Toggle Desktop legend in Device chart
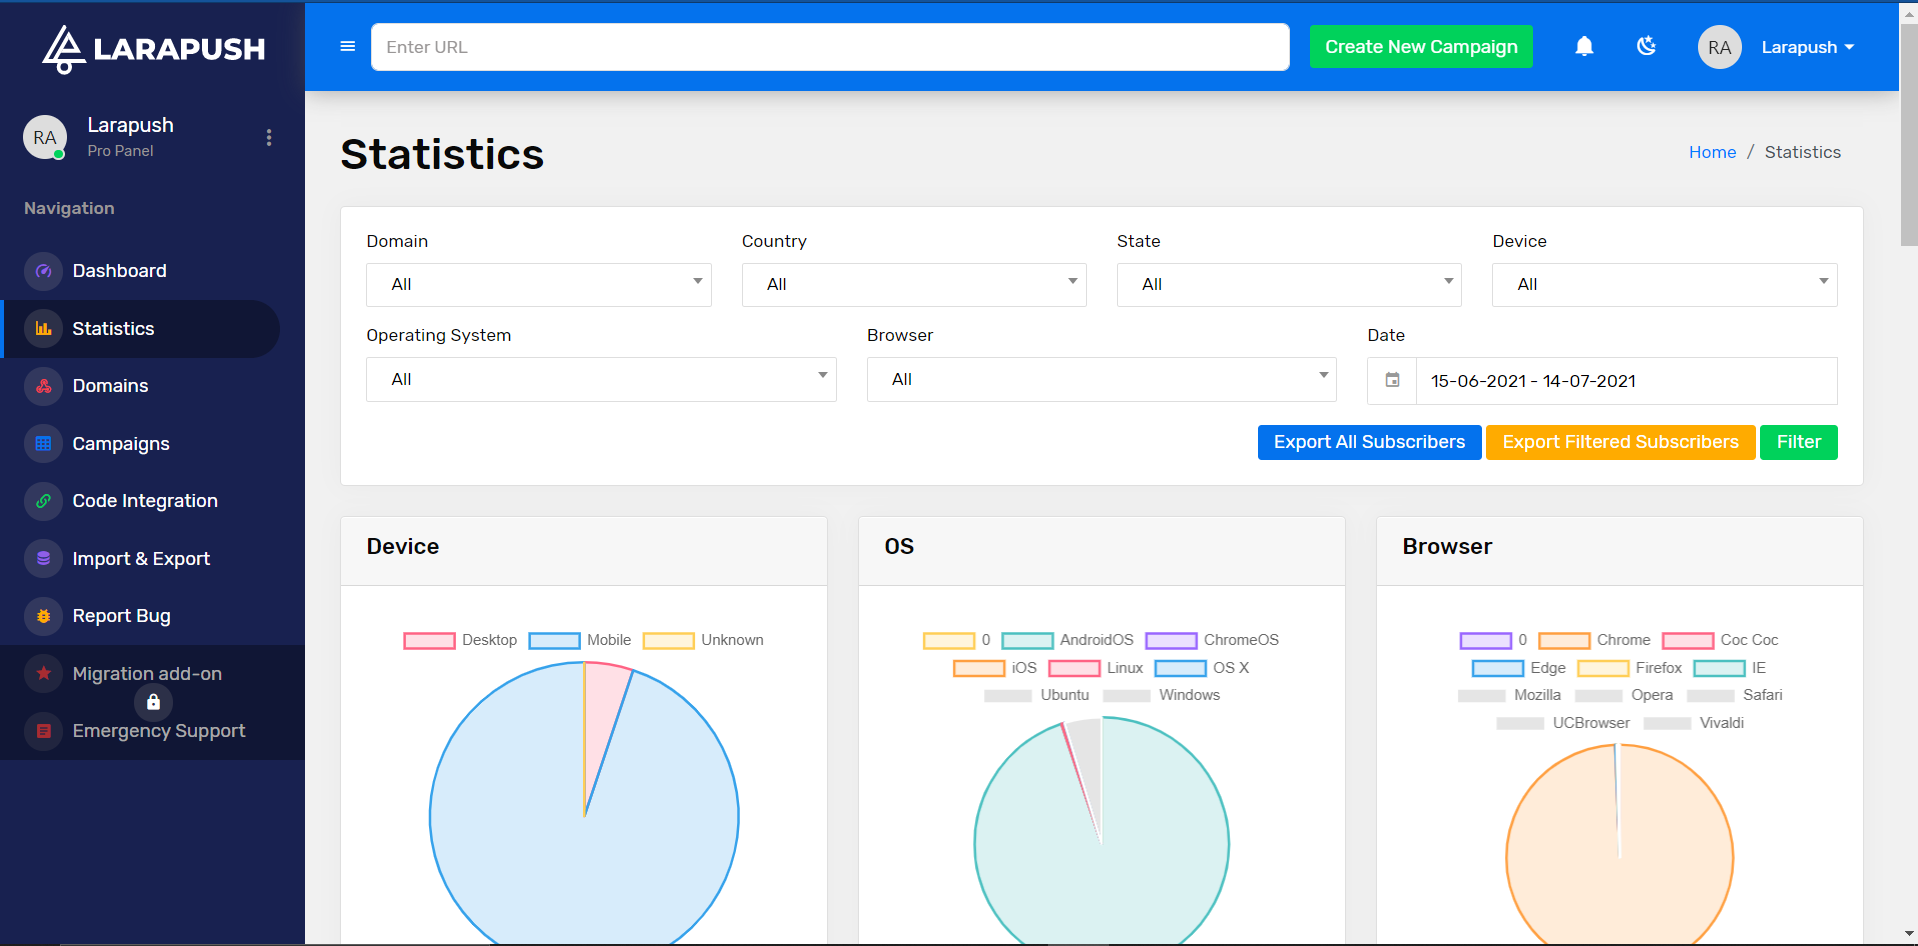The height and width of the screenshot is (946, 1918). (460, 640)
